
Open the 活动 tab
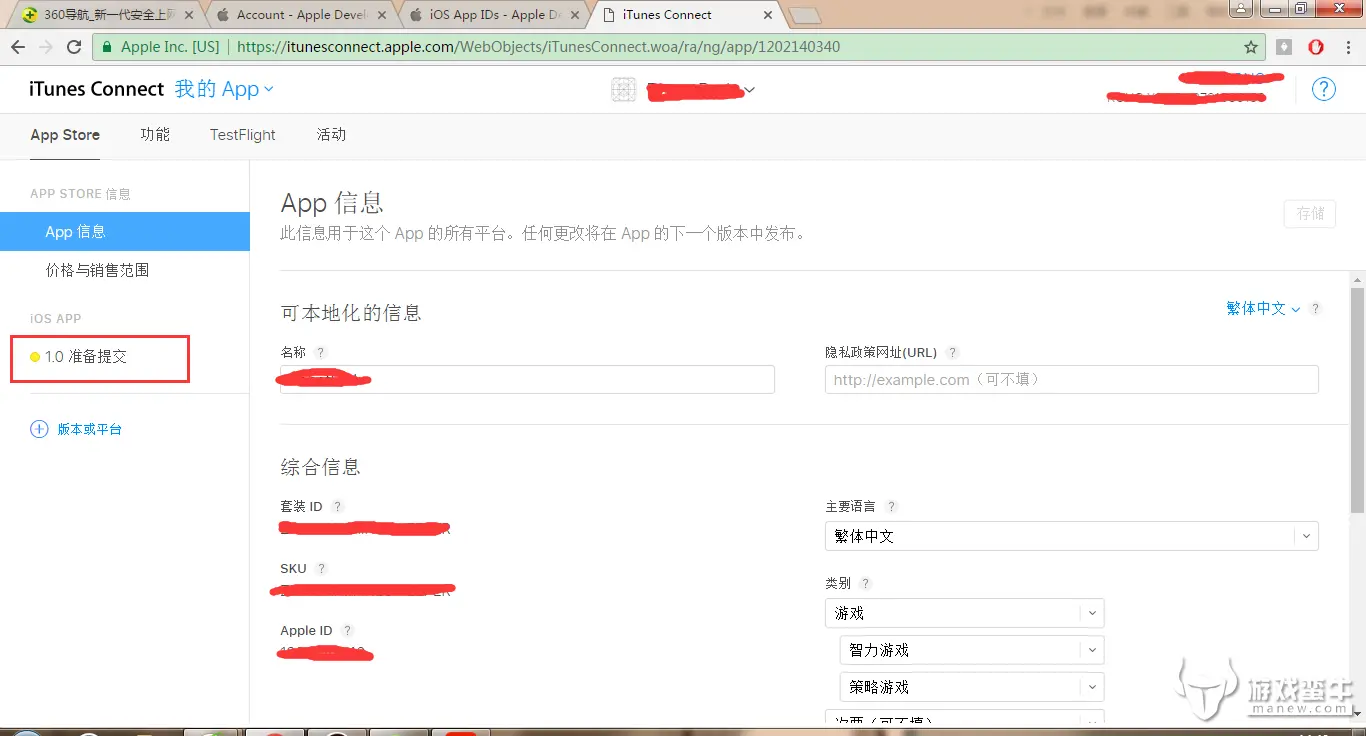point(331,135)
